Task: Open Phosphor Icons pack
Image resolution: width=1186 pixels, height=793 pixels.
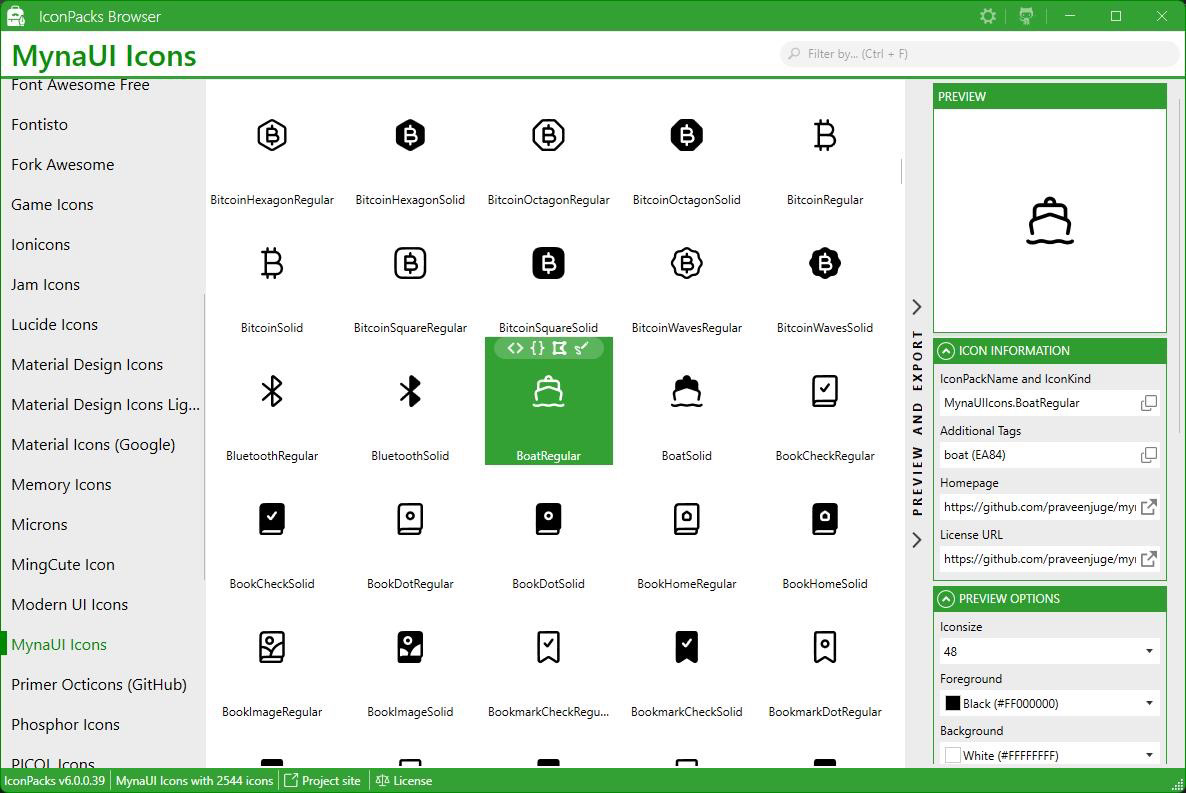Action: coord(65,725)
